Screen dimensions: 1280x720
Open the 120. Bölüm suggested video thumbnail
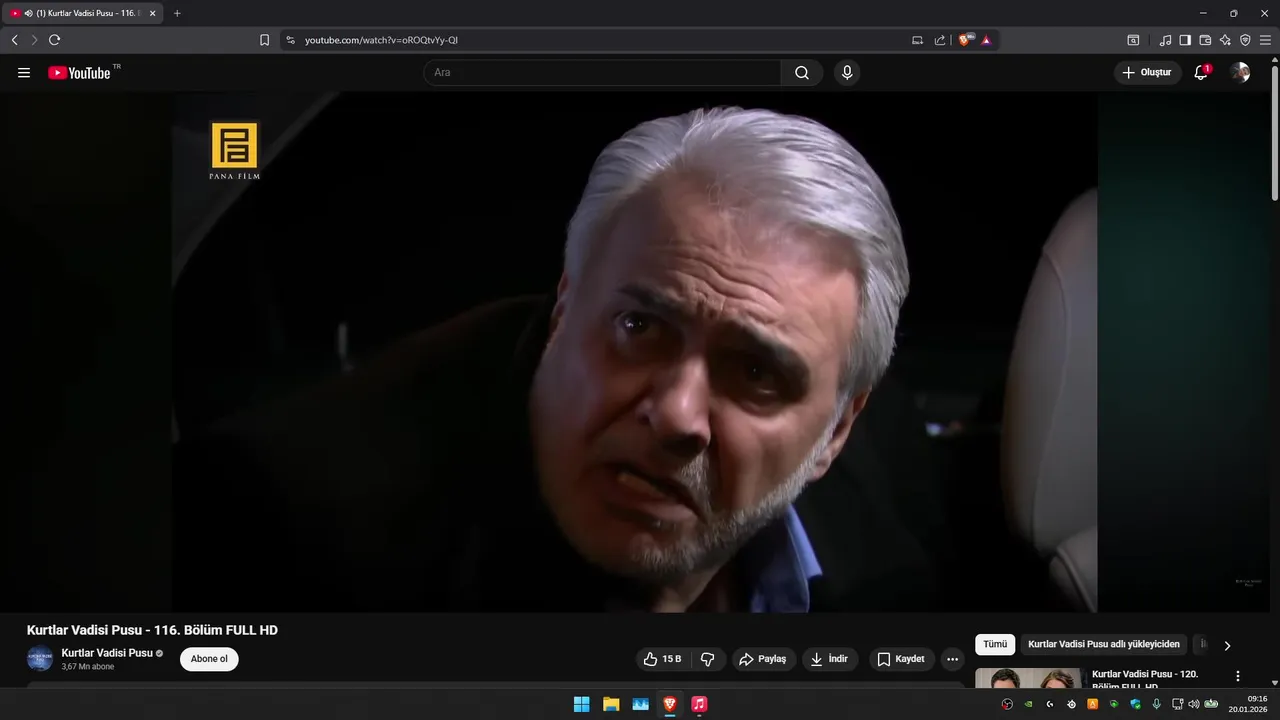click(x=1028, y=678)
